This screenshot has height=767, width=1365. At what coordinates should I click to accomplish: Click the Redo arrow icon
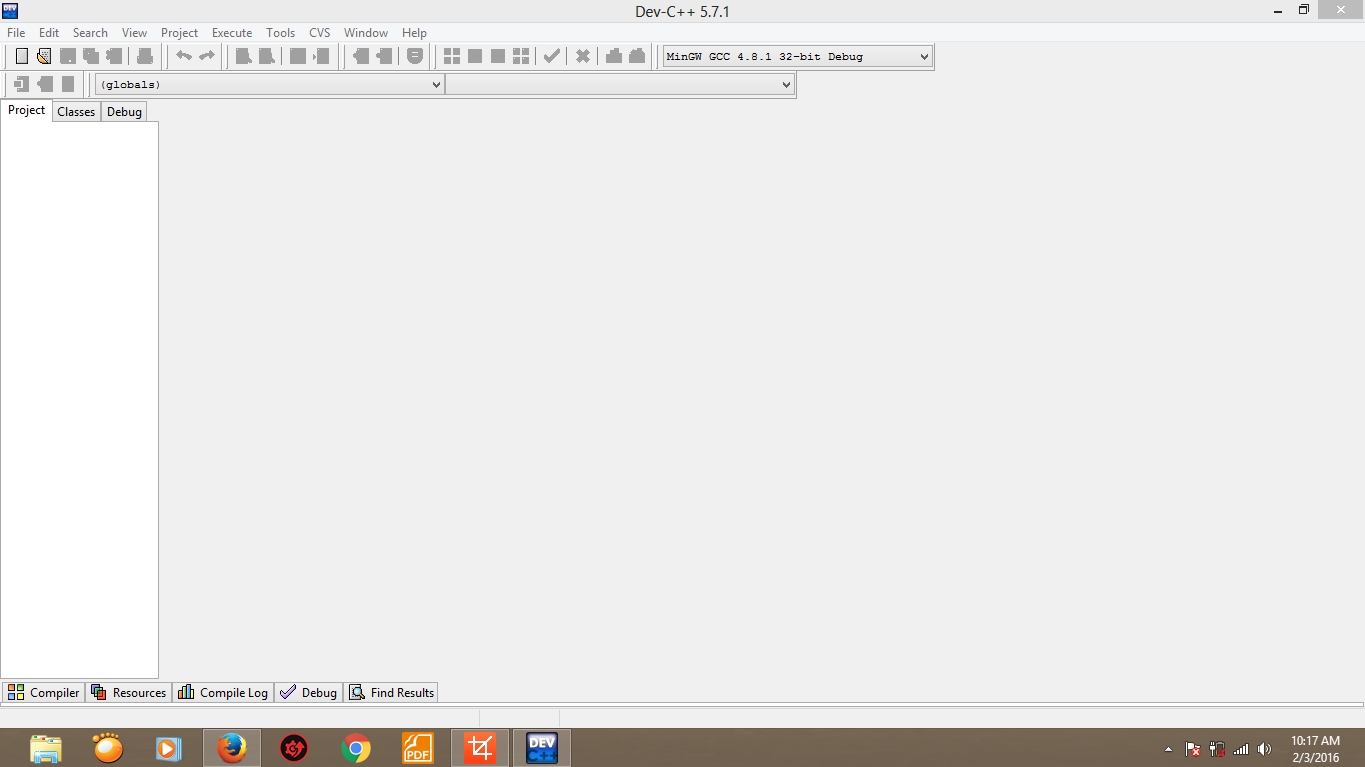pyautogui.click(x=207, y=56)
